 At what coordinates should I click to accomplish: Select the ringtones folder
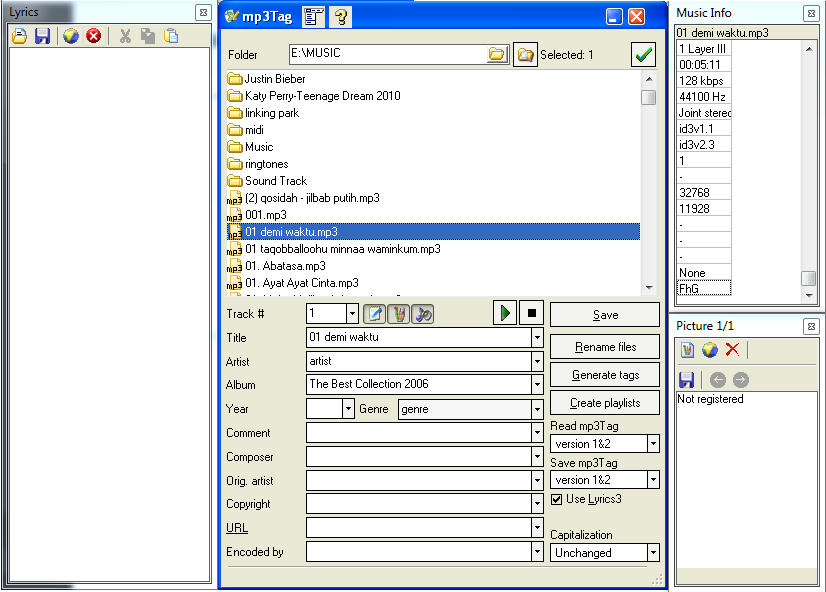pyautogui.click(x=258, y=164)
